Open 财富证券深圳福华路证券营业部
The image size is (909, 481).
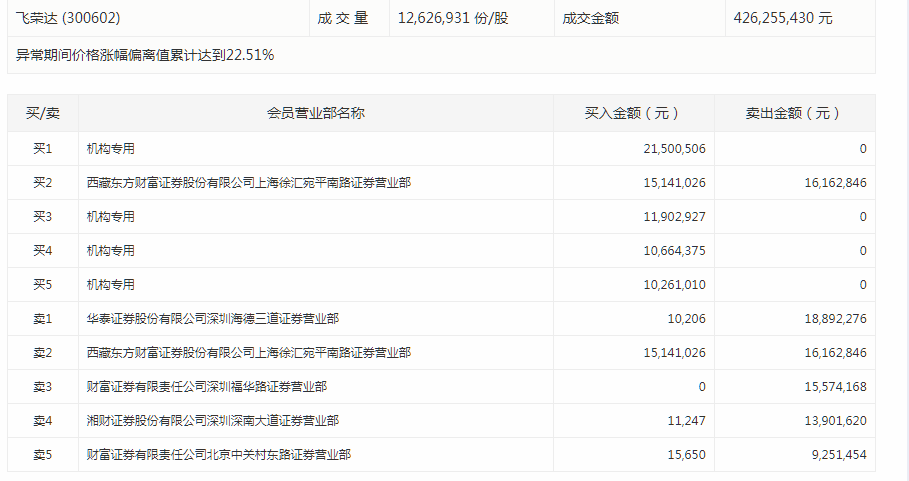pos(206,387)
